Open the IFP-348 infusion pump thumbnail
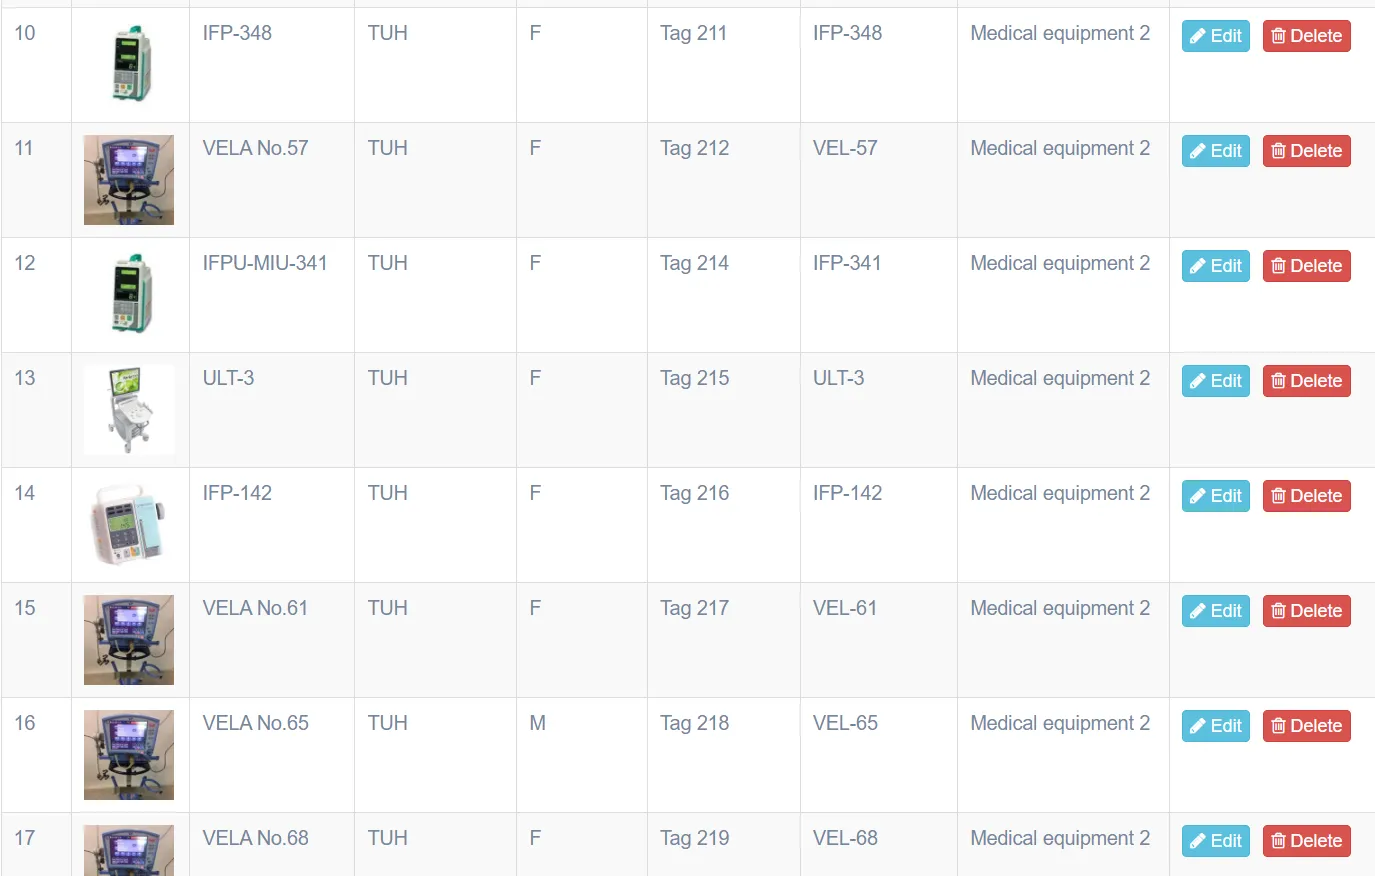This screenshot has height=876, width=1375. coord(130,64)
